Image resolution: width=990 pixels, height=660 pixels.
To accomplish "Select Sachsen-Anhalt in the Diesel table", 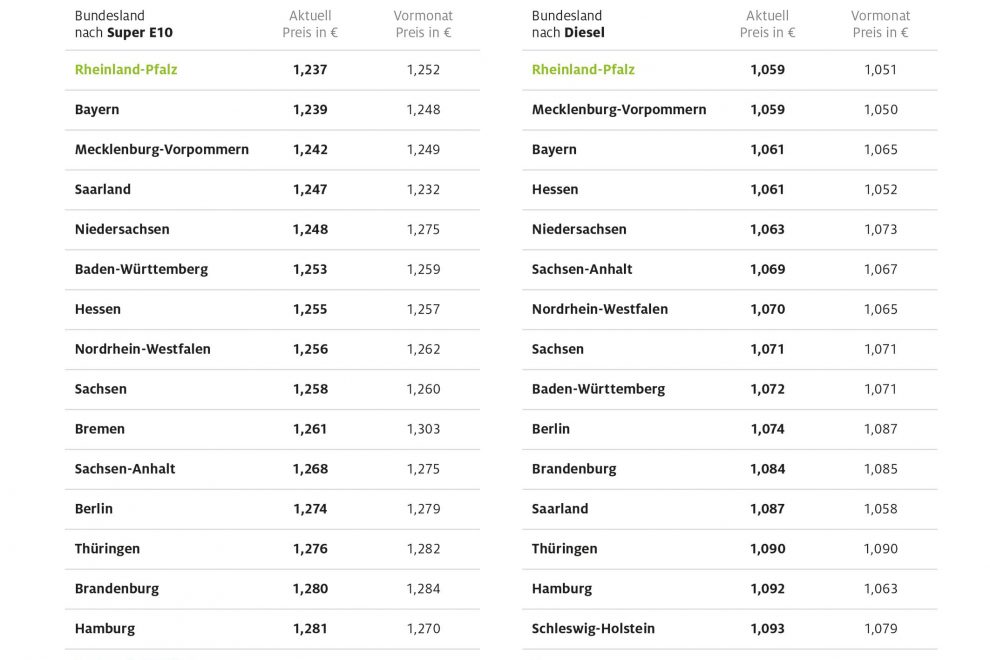I will pyautogui.click(x=582, y=269).
